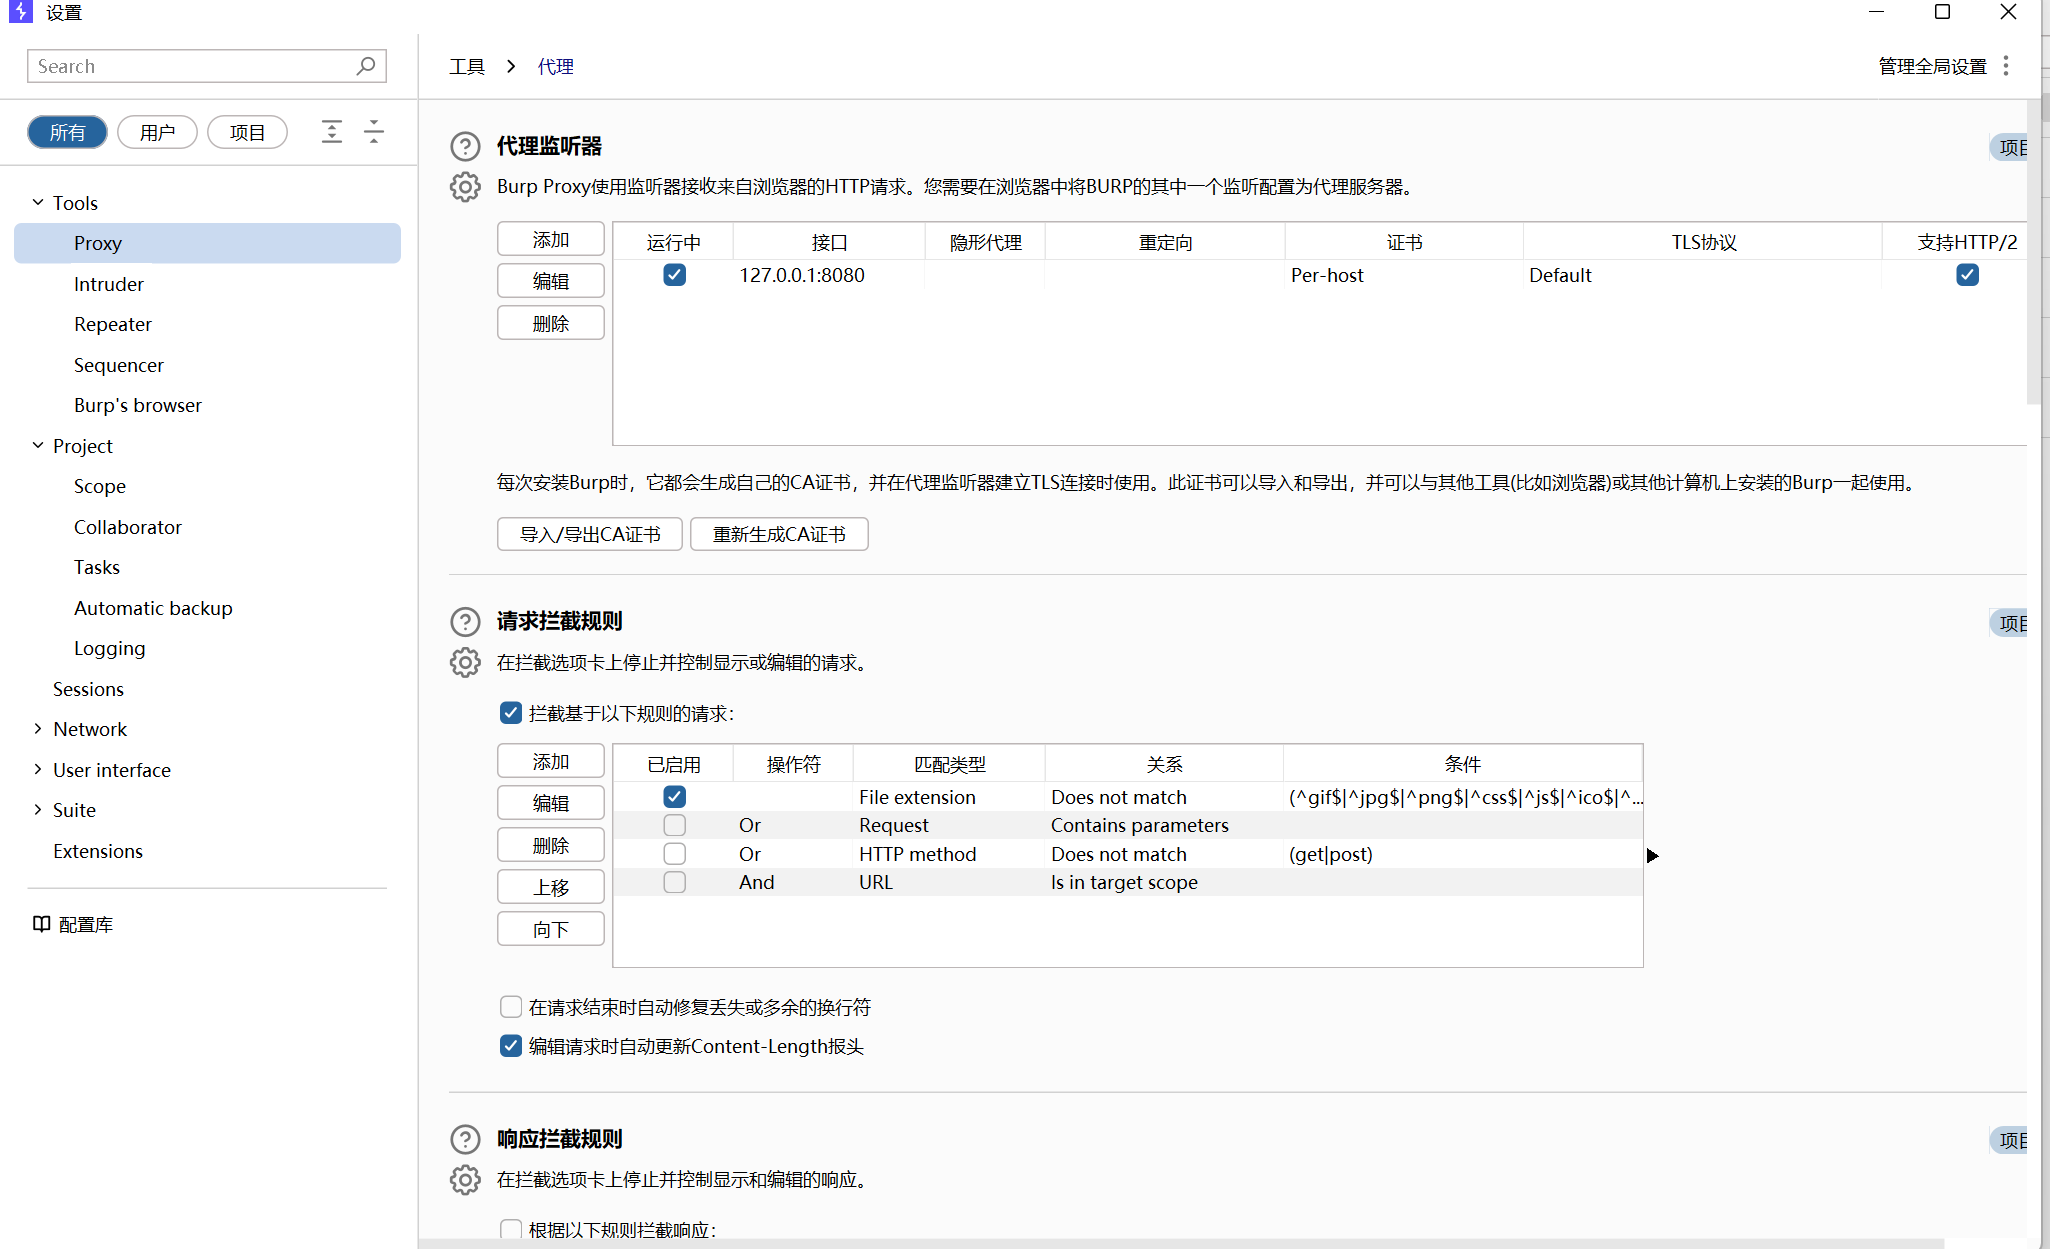Viewport: 2050px width, 1249px height.
Task: Select the 用户 filter tab
Action: coord(157,132)
